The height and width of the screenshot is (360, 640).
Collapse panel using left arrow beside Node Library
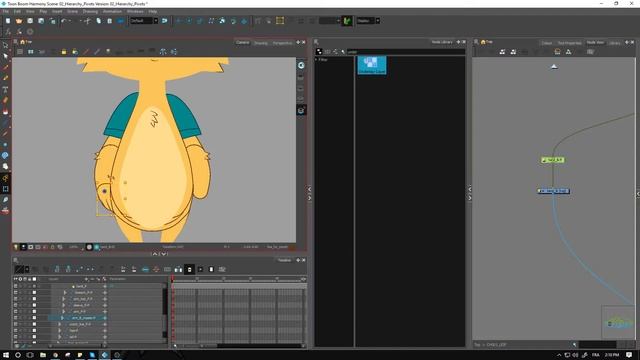309,189
